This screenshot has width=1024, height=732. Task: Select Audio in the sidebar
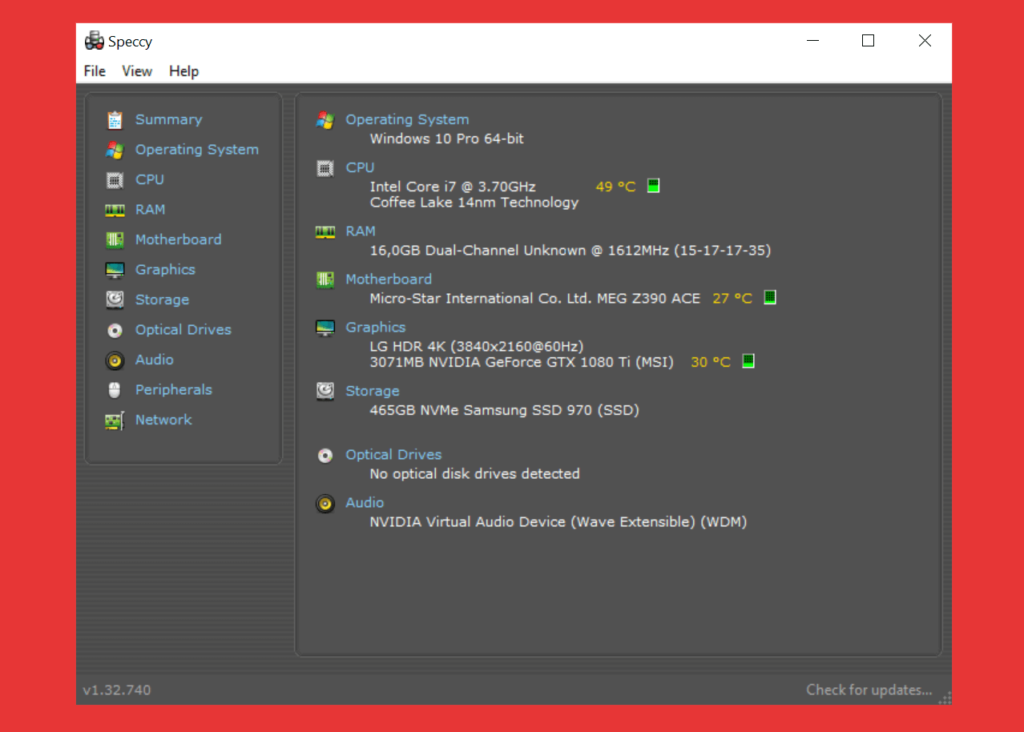point(154,360)
